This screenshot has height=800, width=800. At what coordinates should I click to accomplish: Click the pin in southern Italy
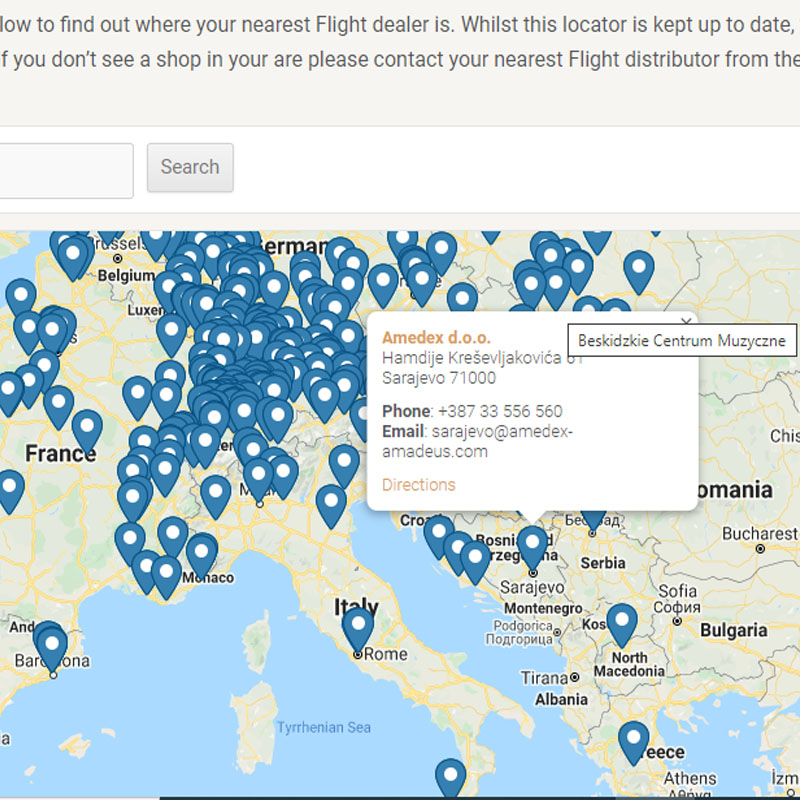(x=450, y=777)
